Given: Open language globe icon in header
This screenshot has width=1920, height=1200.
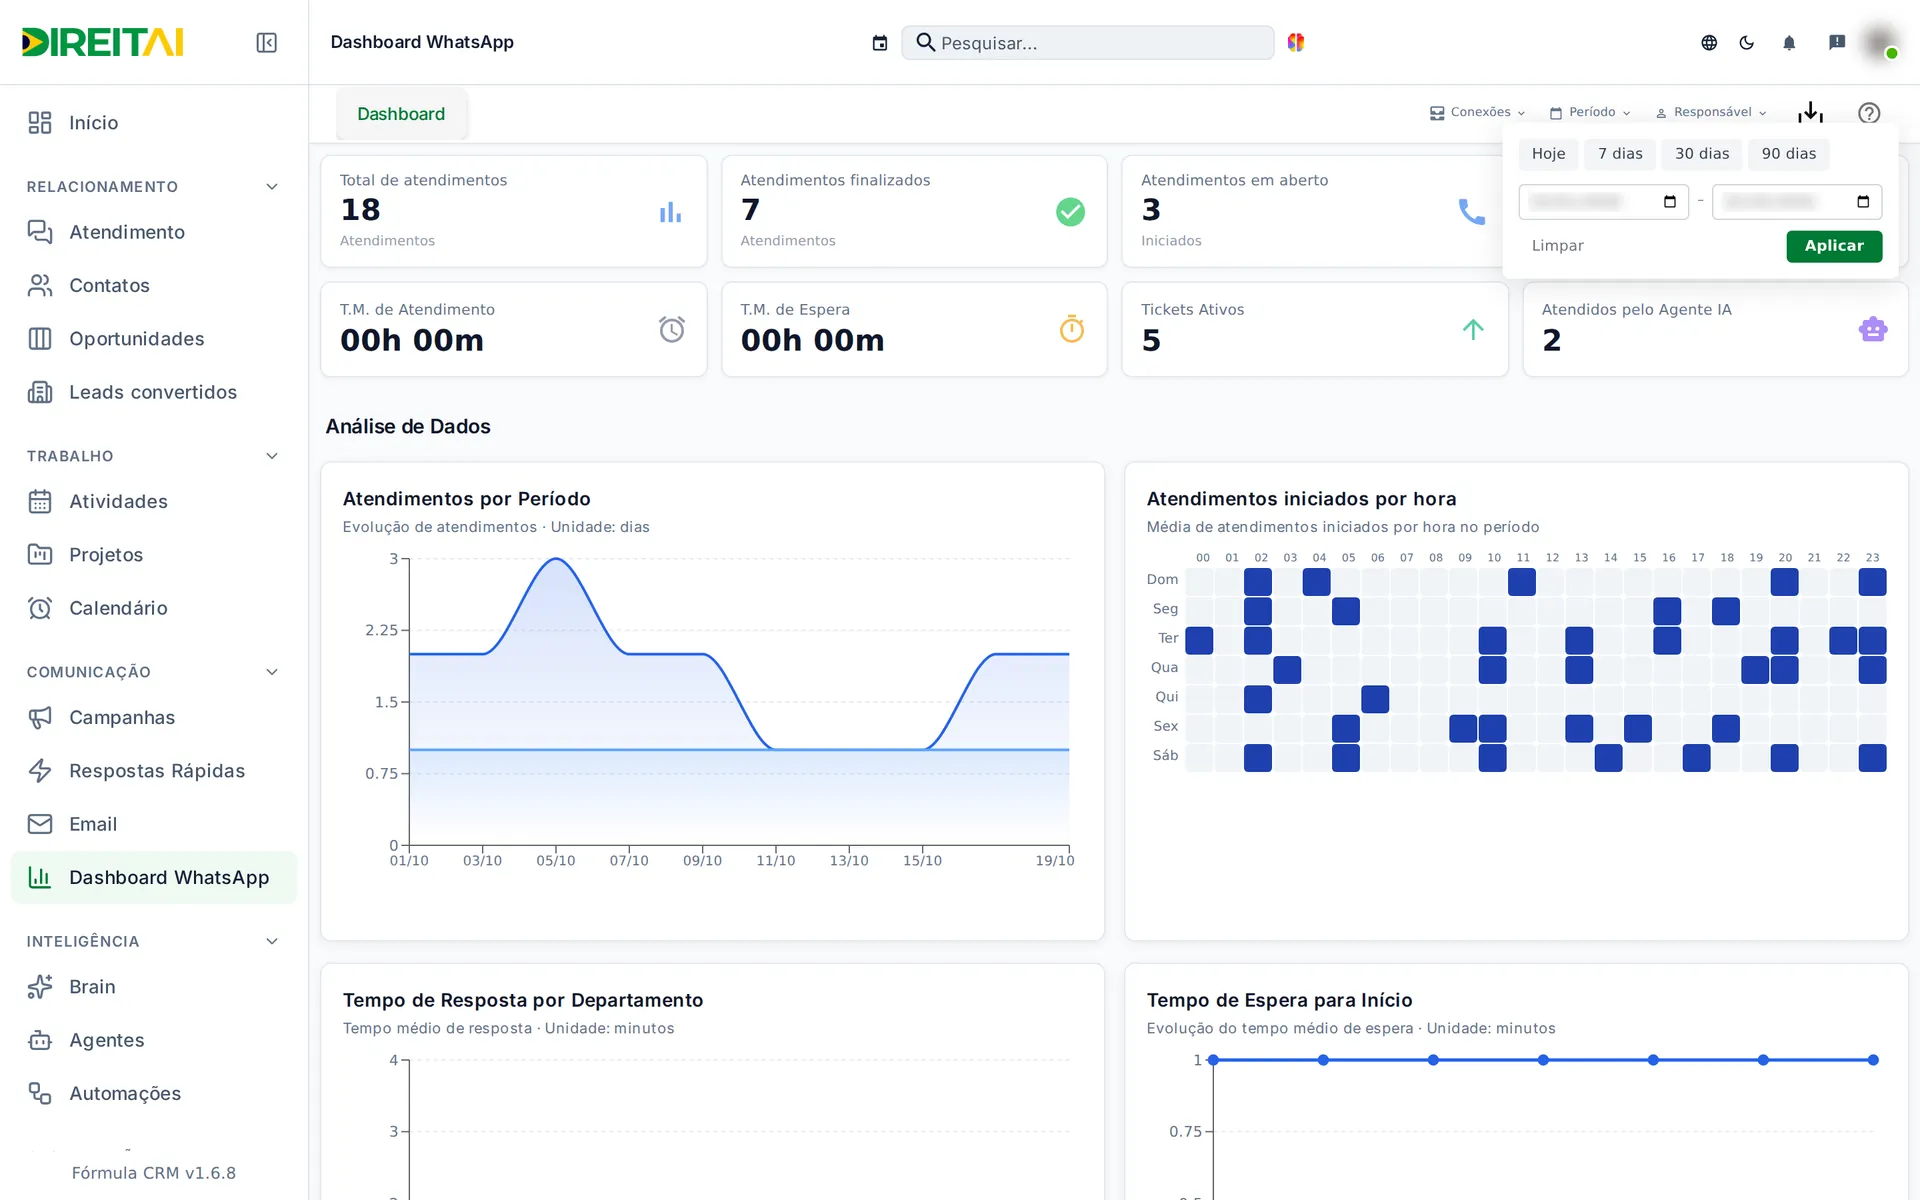Looking at the screenshot, I should 1709,42.
